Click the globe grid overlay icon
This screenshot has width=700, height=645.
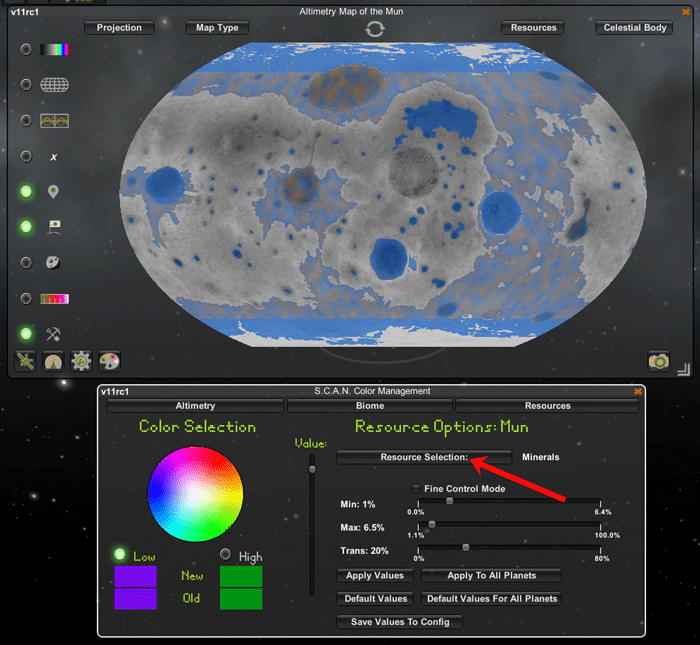point(54,84)
